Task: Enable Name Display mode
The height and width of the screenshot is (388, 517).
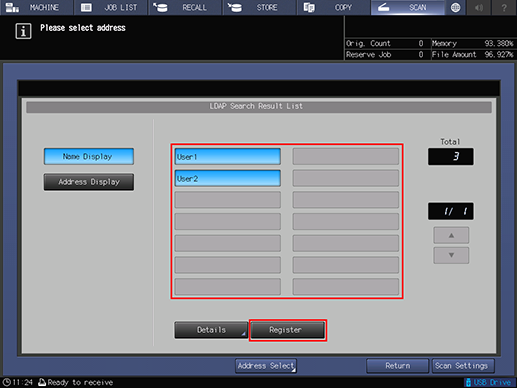Action: pos(89,157)
